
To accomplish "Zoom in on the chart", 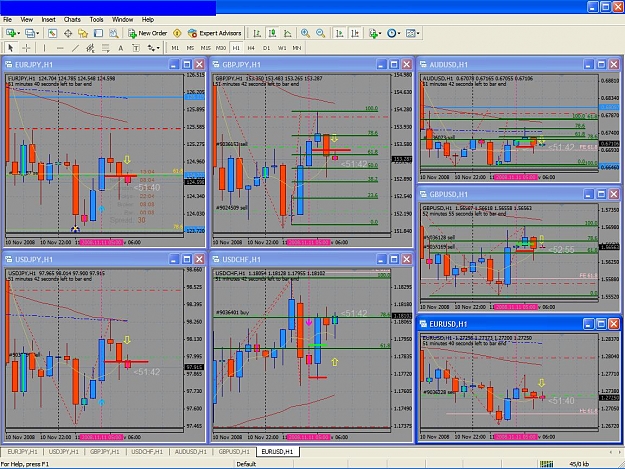I will pos(305,33).
